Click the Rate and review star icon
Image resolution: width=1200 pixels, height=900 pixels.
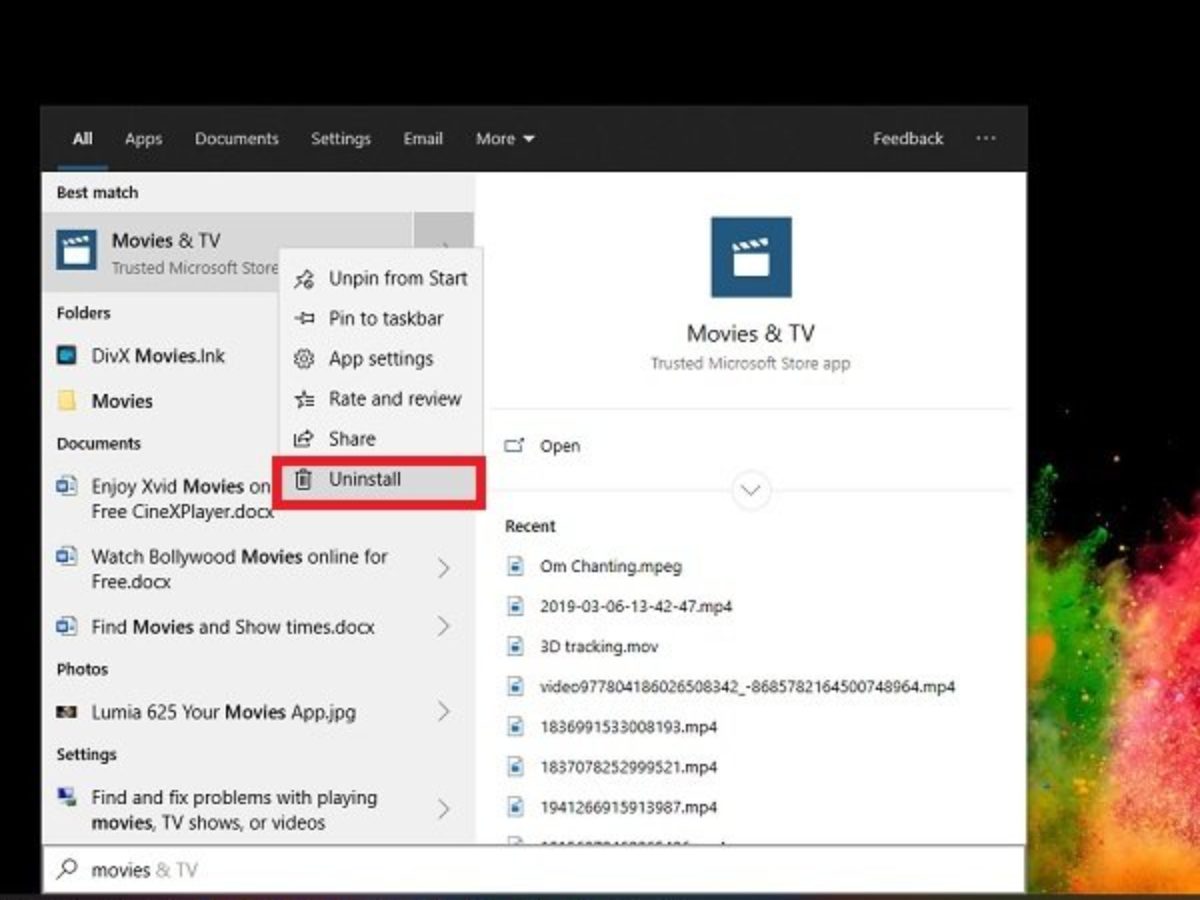point(304,399)
